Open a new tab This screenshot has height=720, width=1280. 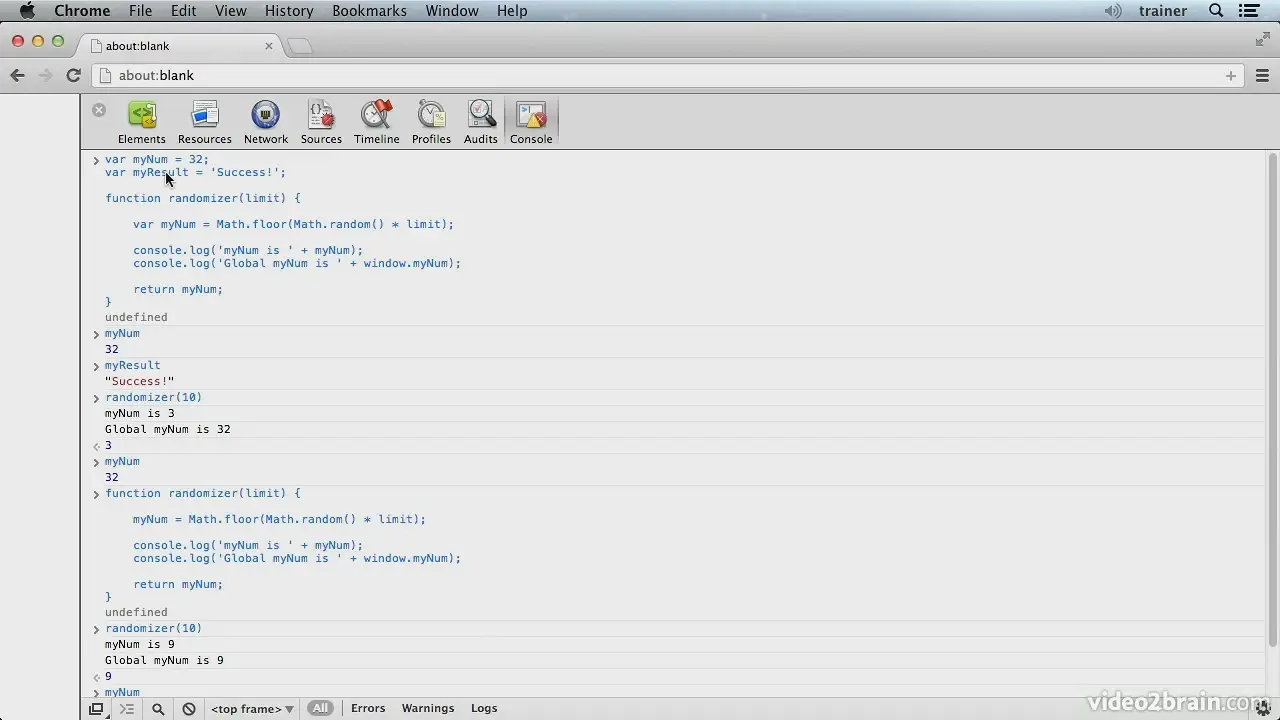click(x=299, y=46)
